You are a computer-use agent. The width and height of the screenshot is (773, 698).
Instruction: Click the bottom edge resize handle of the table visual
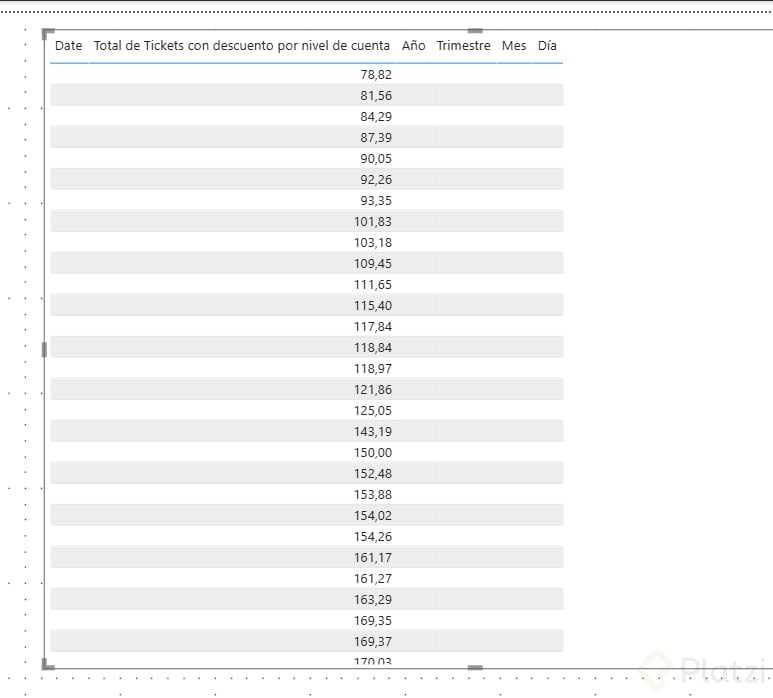[475, 667]
